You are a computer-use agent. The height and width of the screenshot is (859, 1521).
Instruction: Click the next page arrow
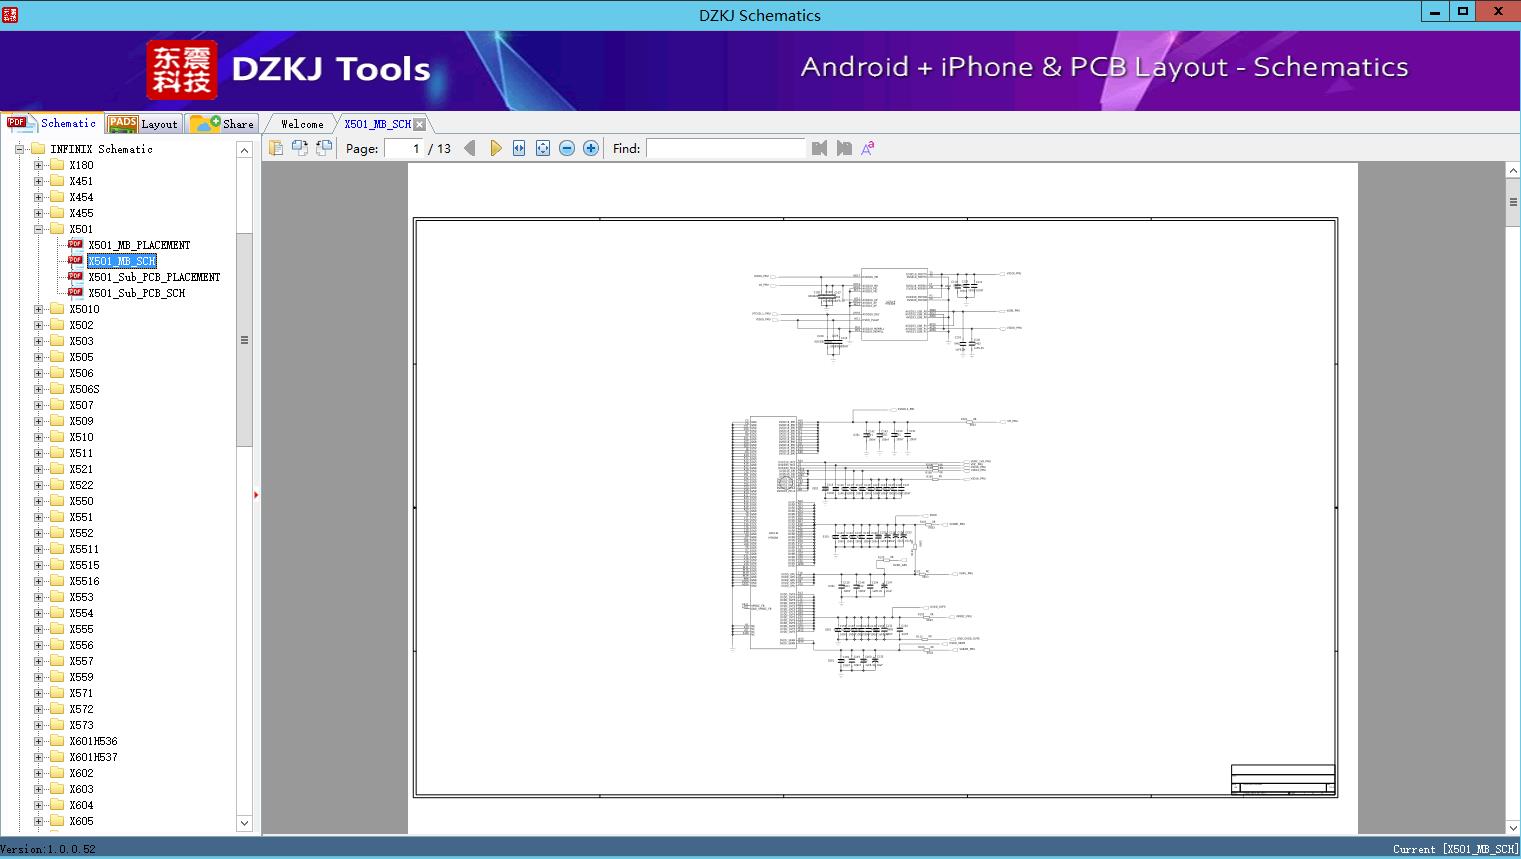tap(495, 148)
